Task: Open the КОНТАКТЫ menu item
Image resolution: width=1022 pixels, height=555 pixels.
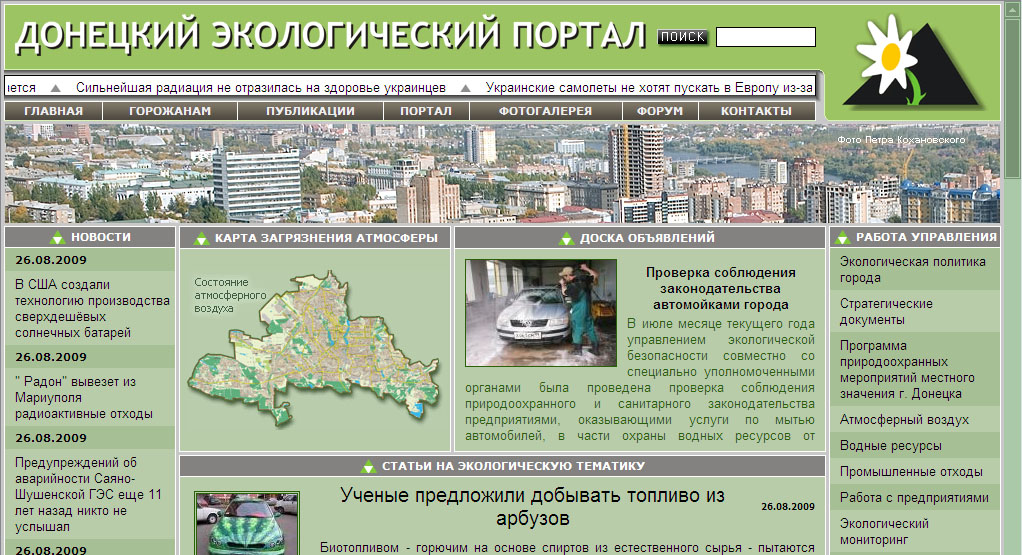Action: [756, 111]
